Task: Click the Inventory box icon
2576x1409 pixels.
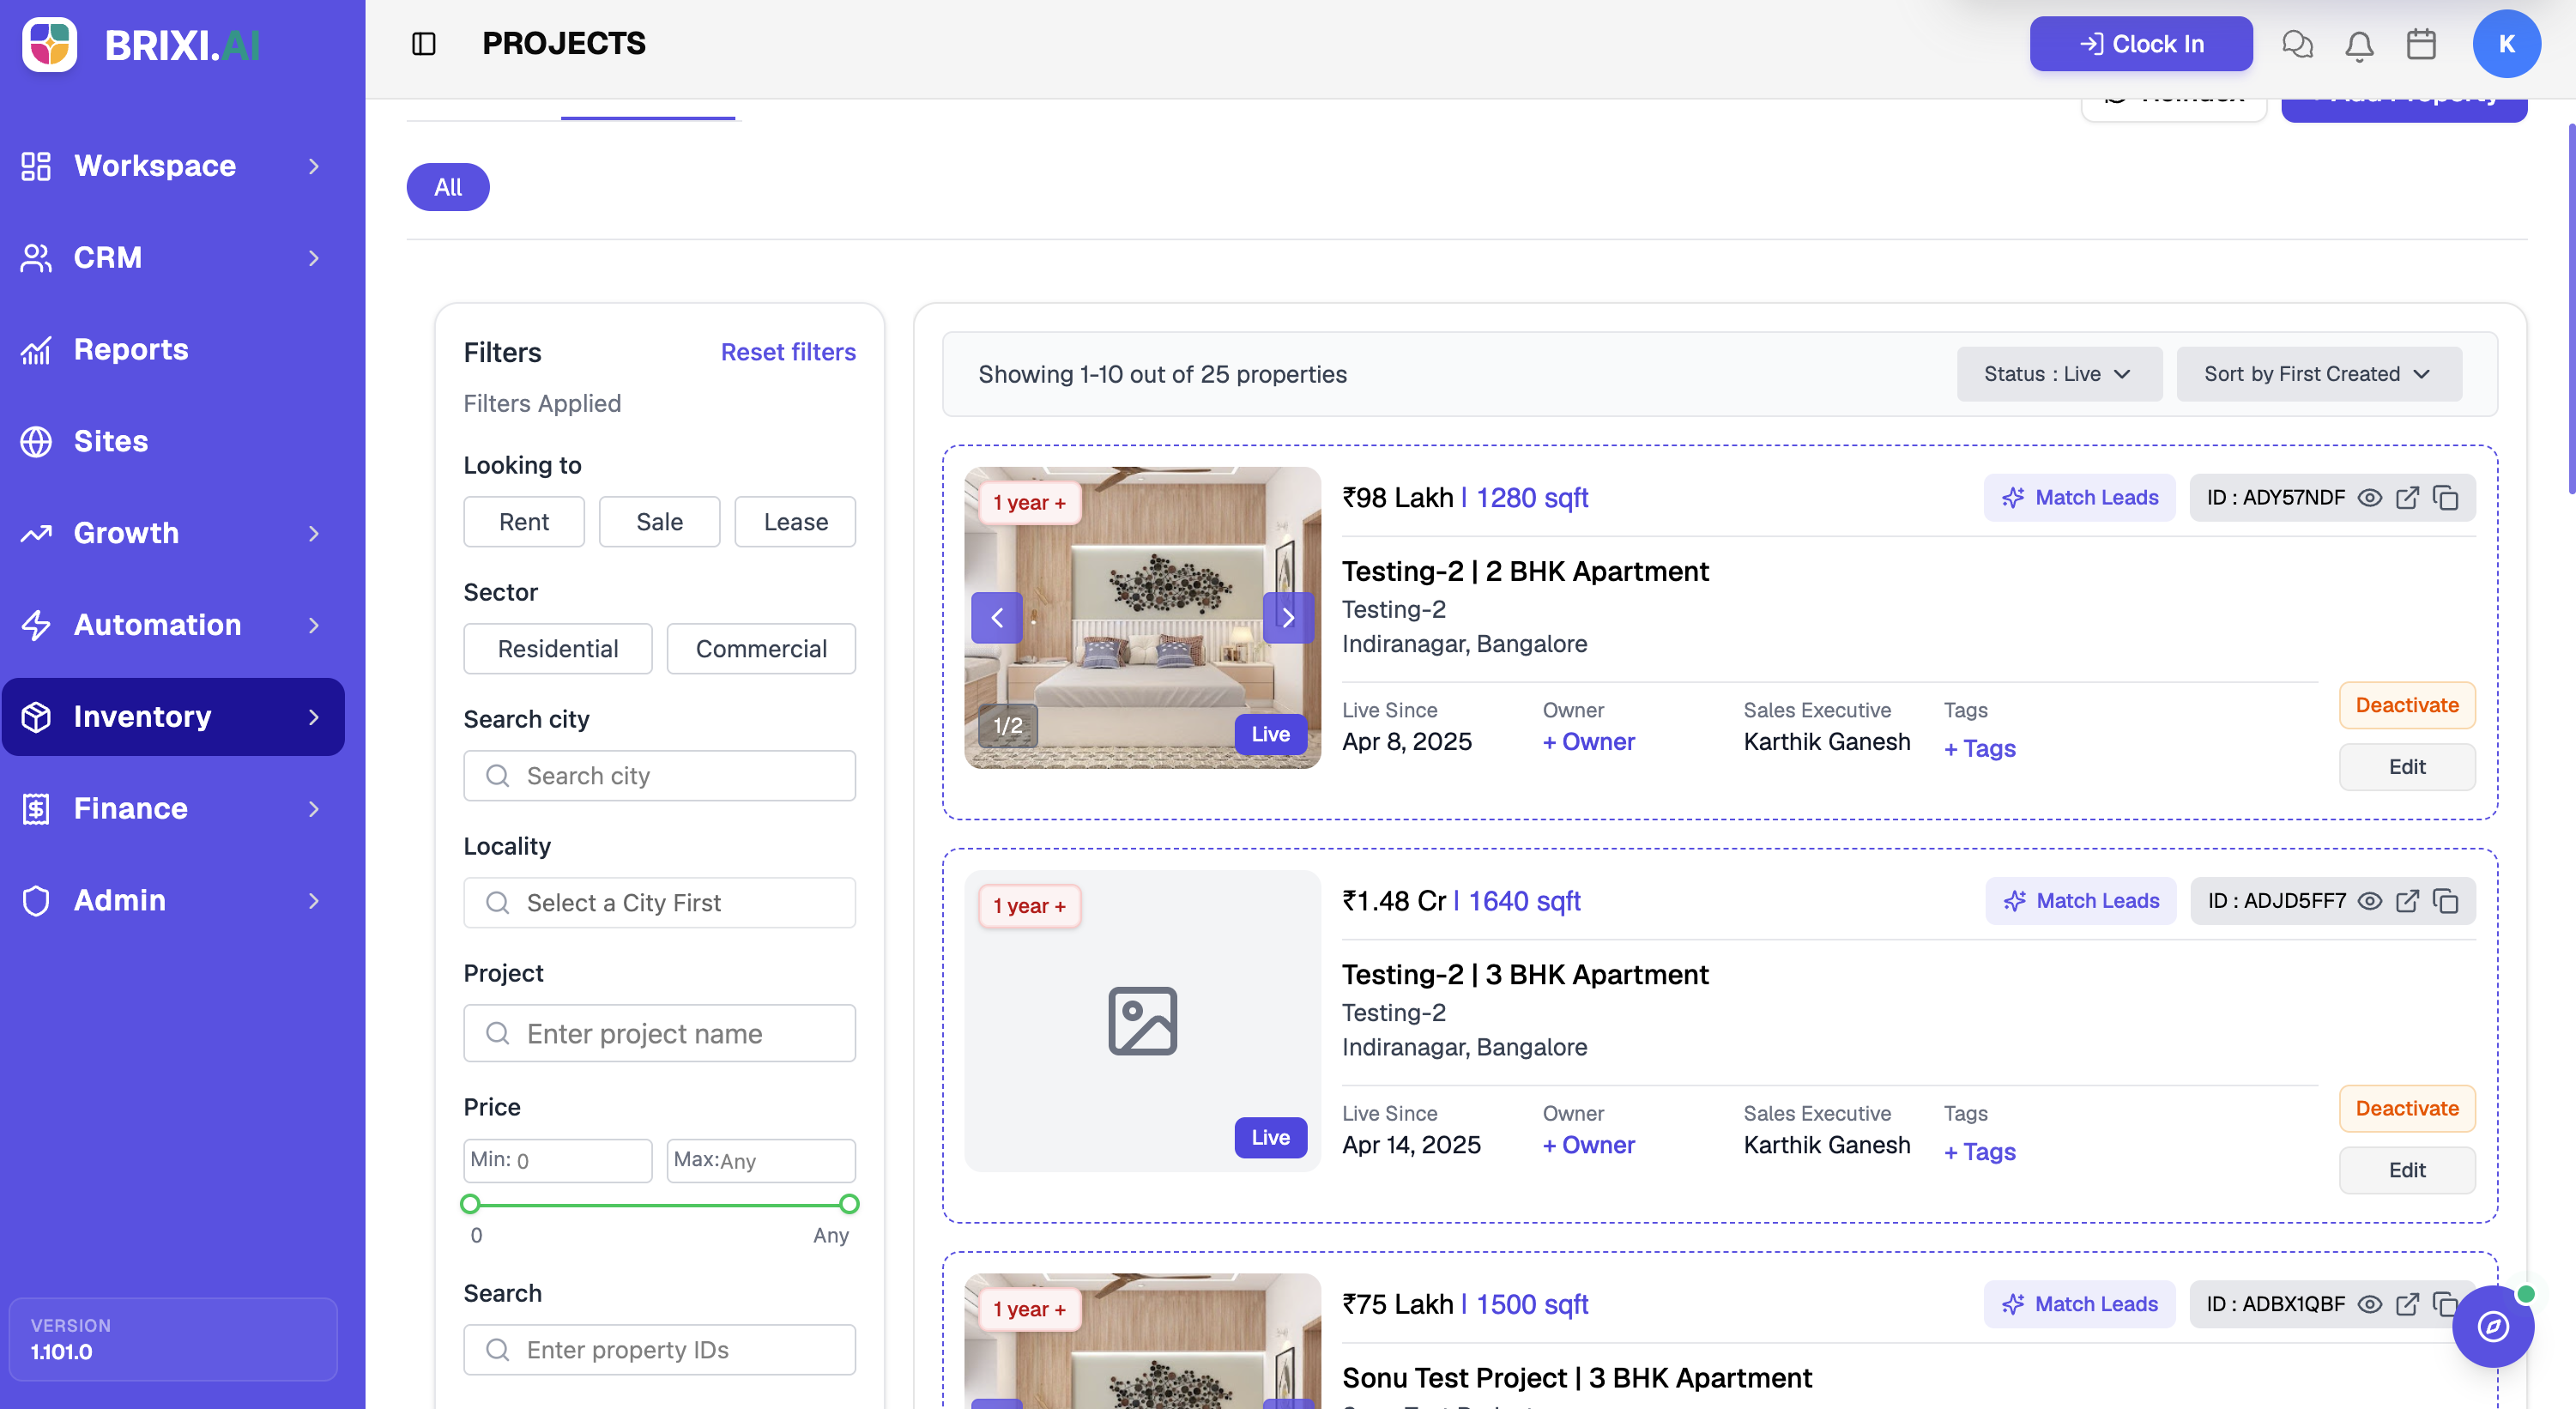Action: coord(36,717)
